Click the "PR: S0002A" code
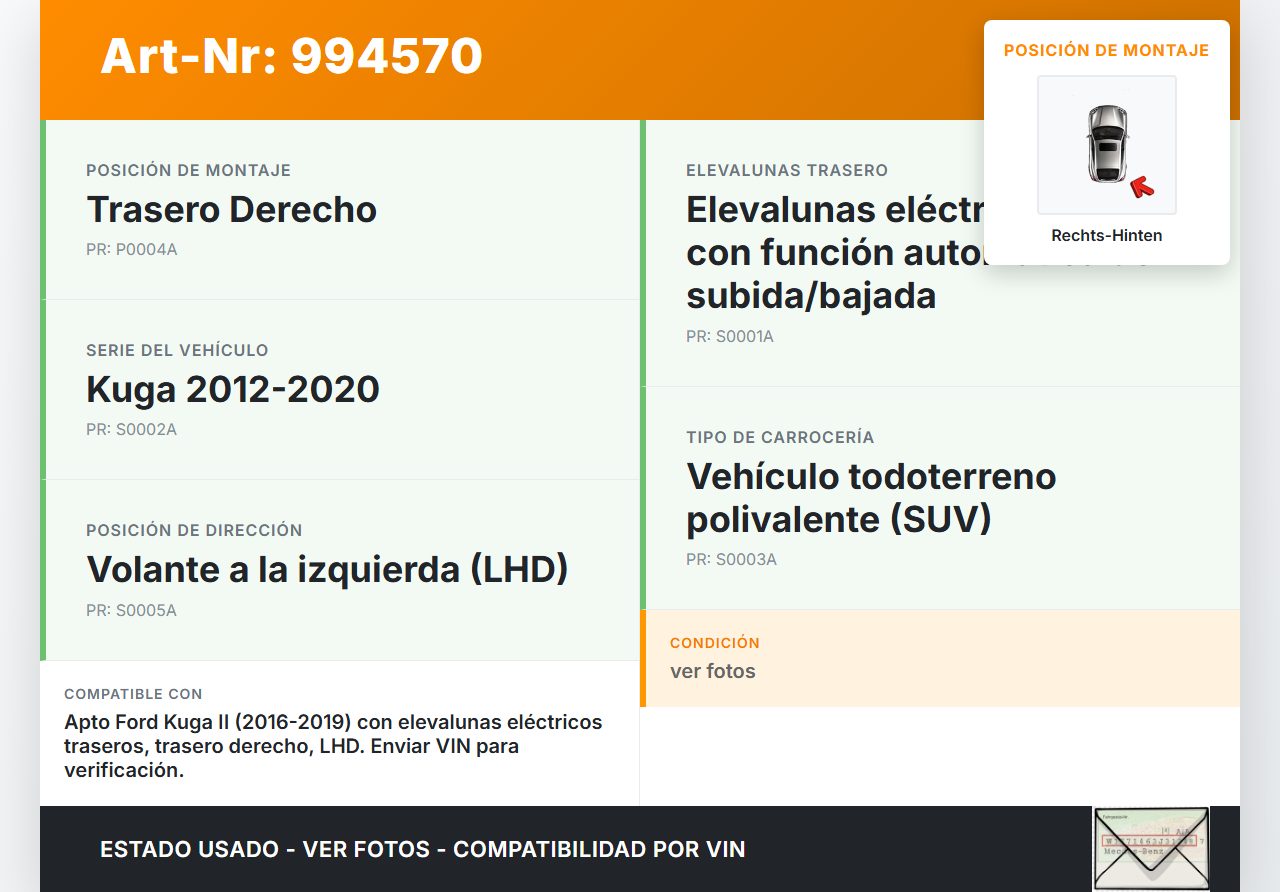This screenshot has width=1280, height=892. click(131, 429)
